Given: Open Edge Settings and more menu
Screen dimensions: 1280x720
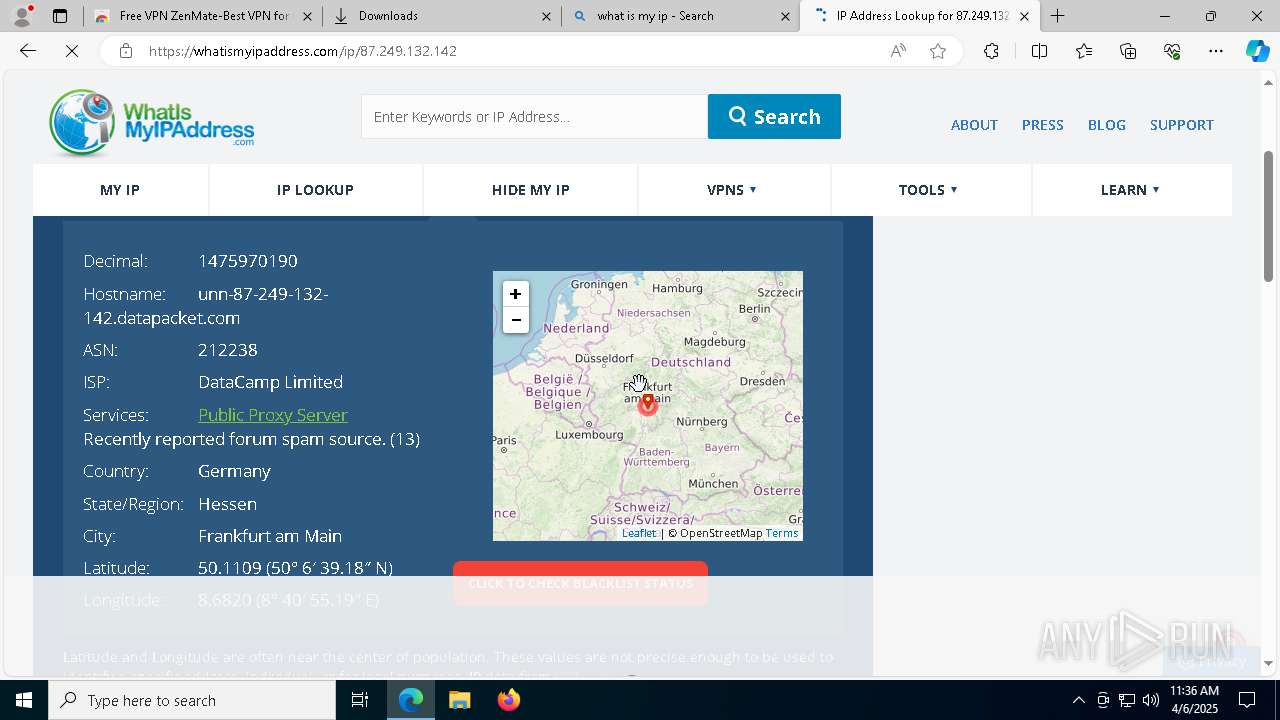Looking at the screenshot, I should pyautogui.click(x=1216, y=51).
